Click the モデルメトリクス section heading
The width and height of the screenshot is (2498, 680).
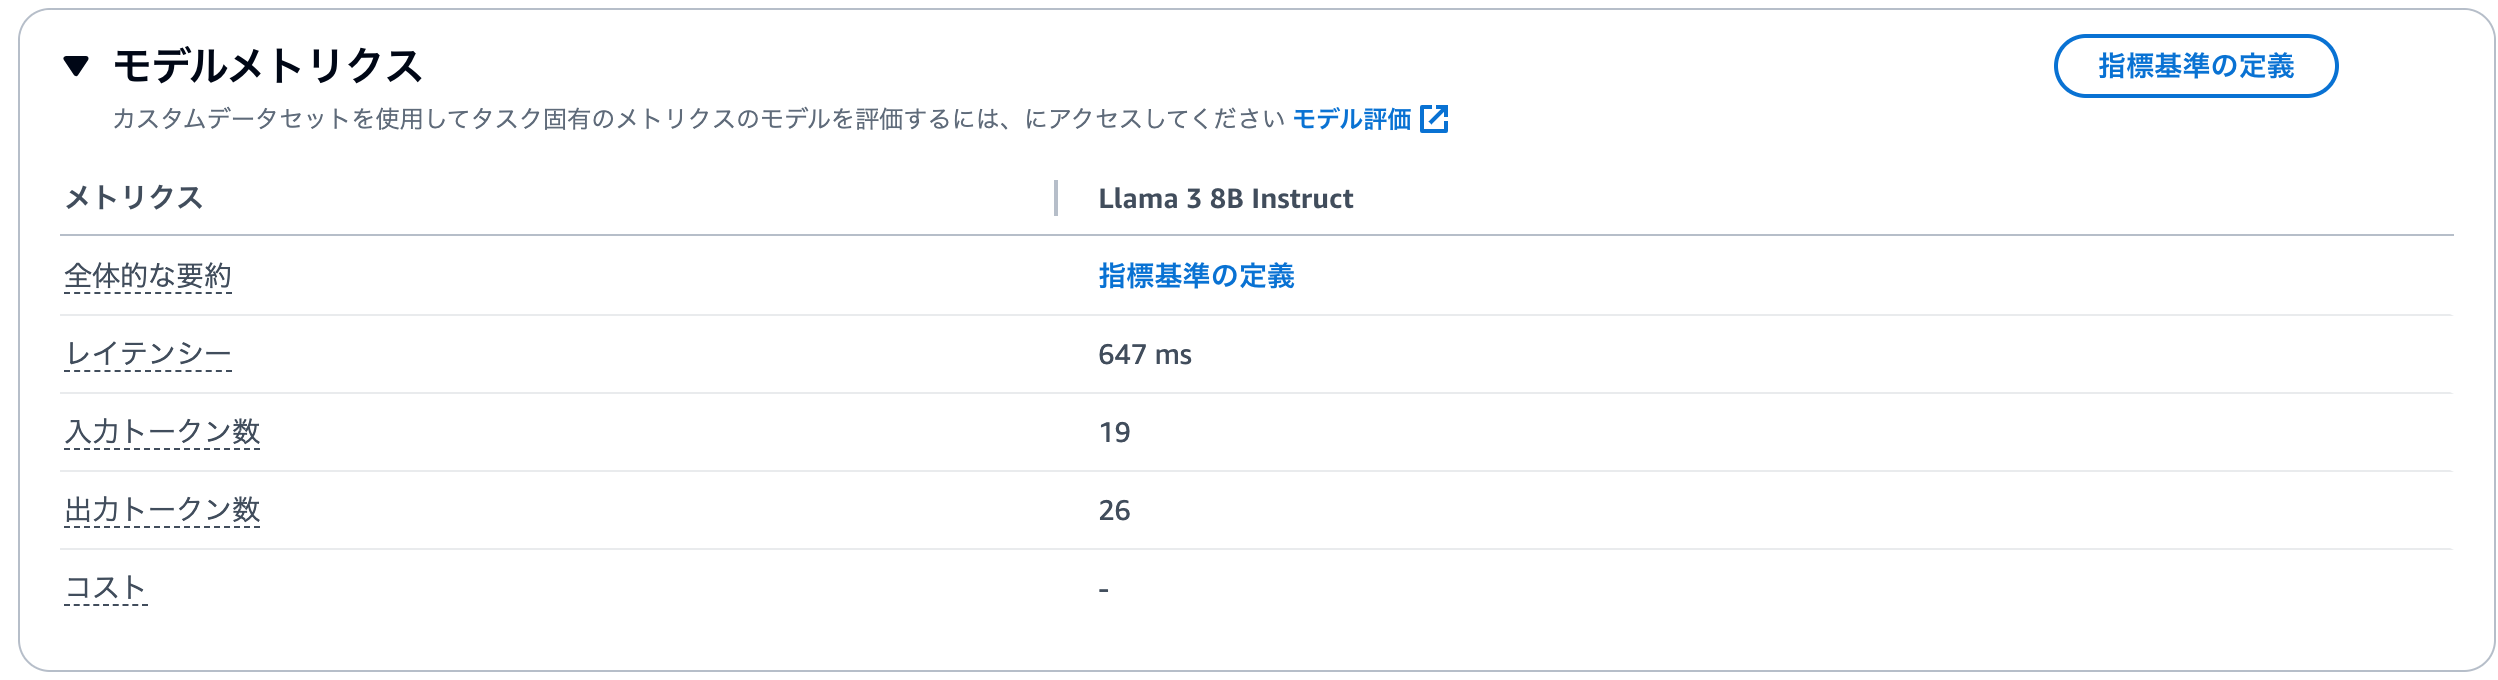click(268, 66)
